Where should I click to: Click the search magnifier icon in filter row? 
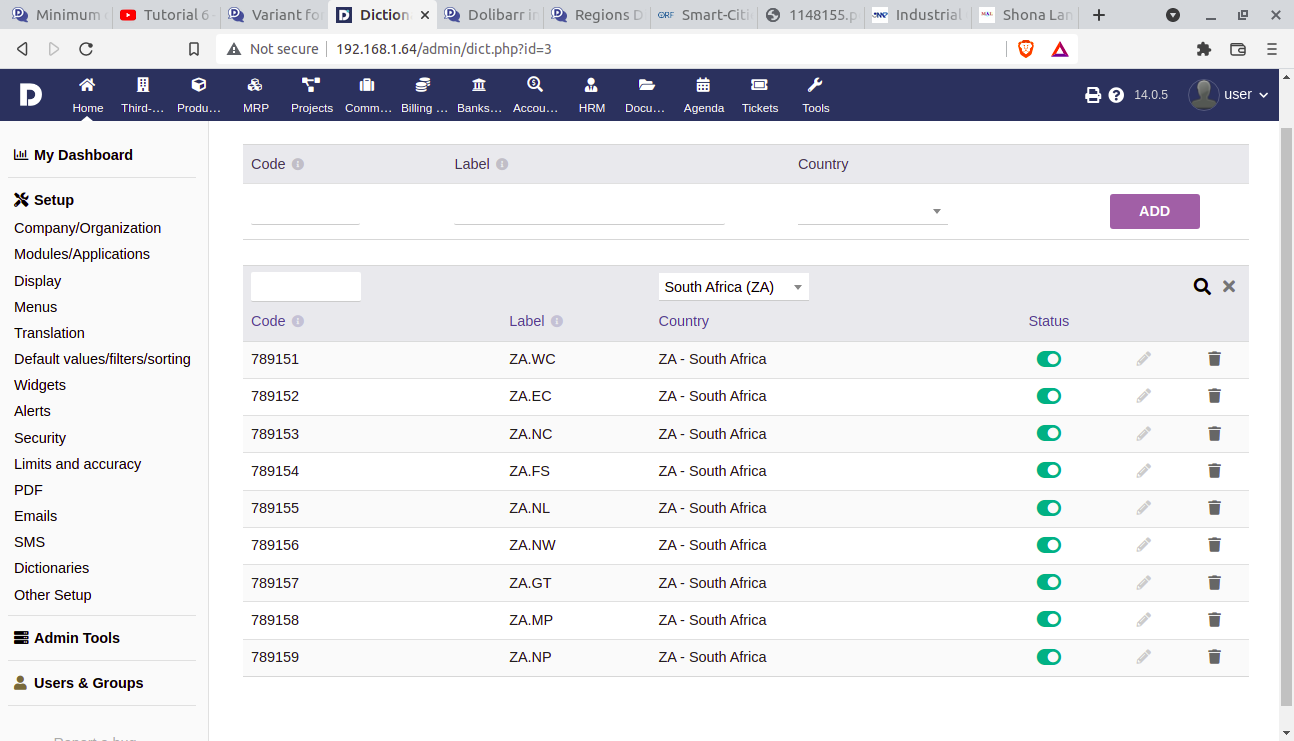pyautogui.click(x=1201, y=287)
